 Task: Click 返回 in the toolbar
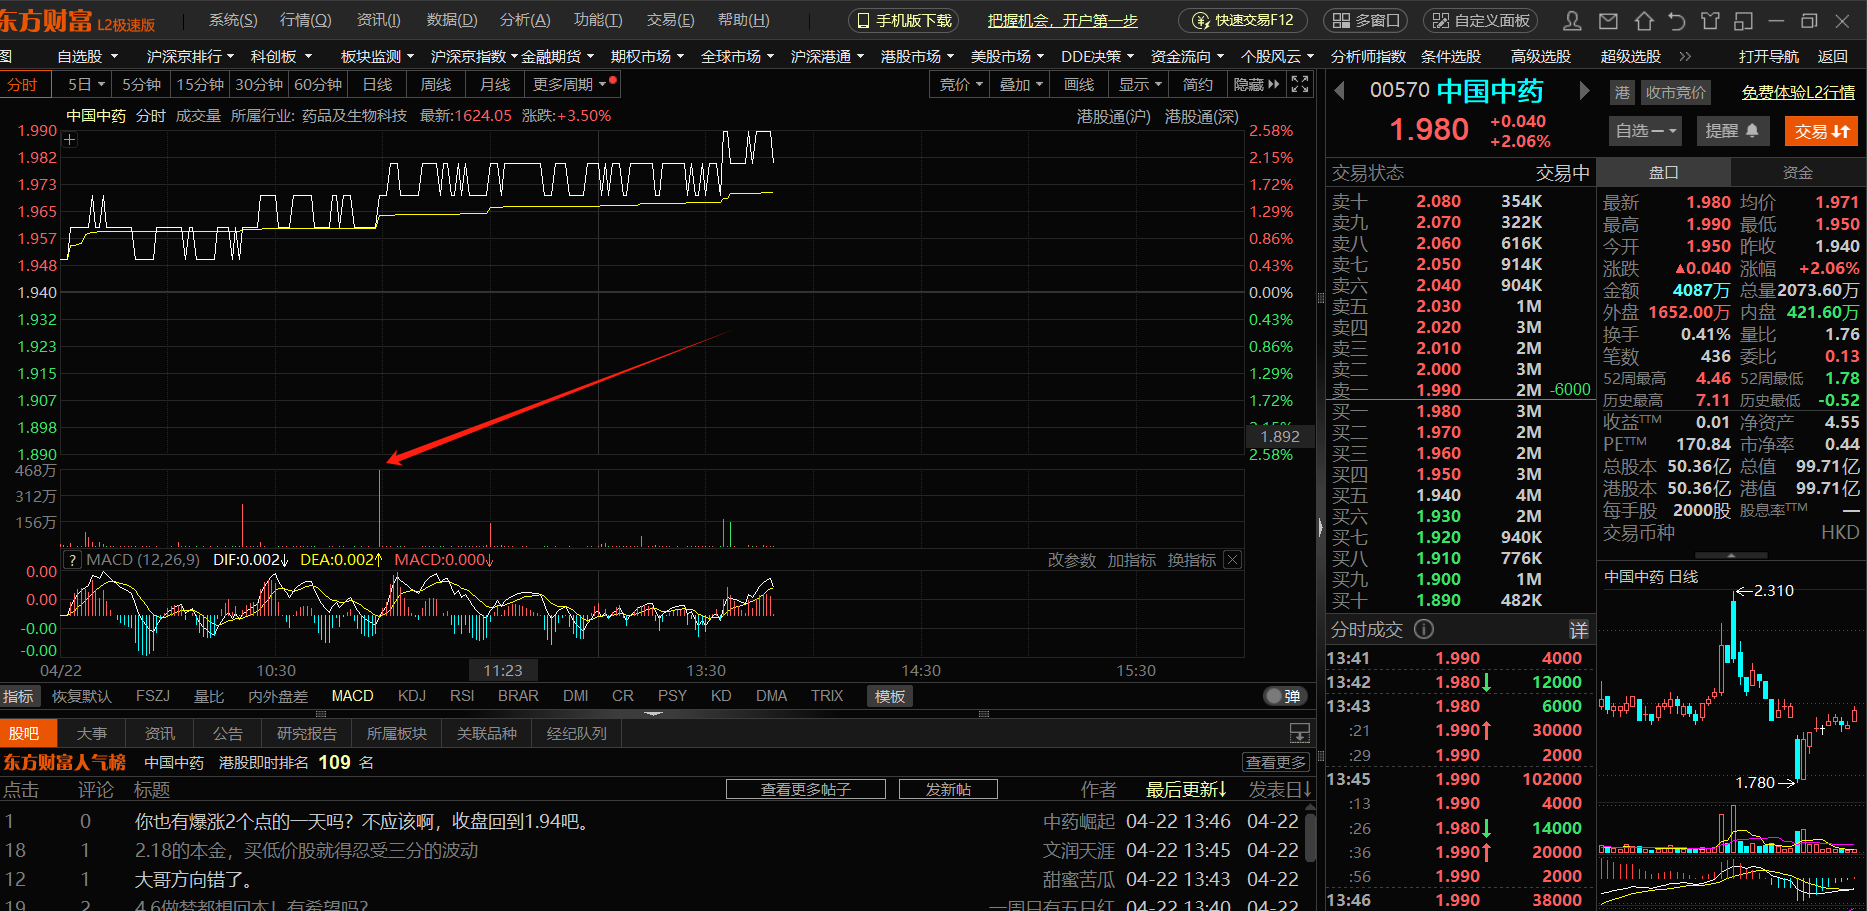coord(1832,57)
